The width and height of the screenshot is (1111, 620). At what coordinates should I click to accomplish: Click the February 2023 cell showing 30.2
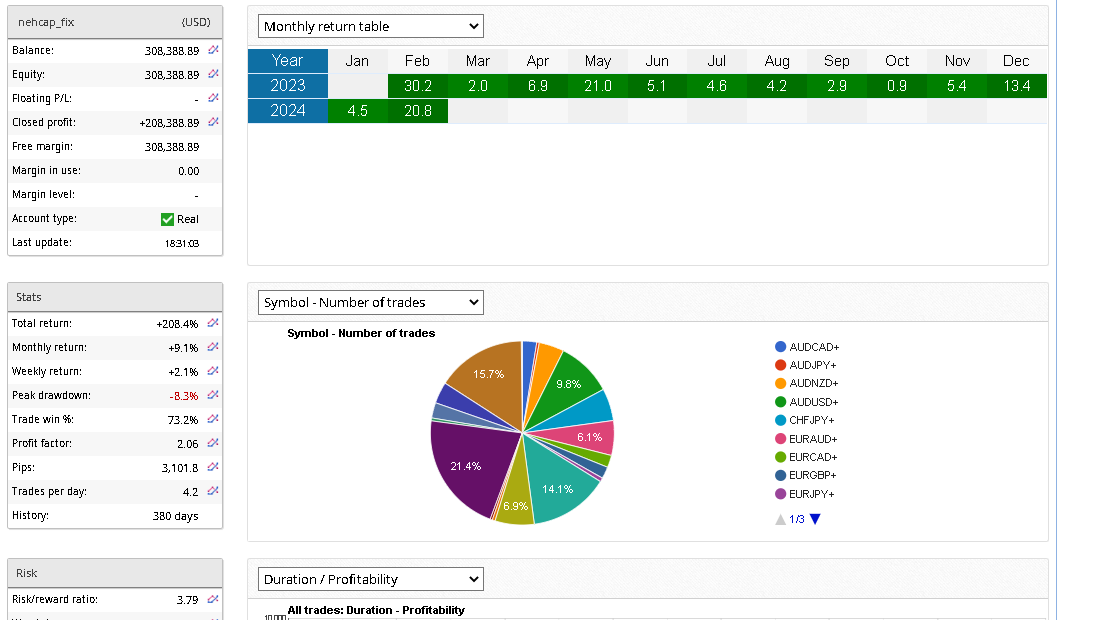coord(417,86)
